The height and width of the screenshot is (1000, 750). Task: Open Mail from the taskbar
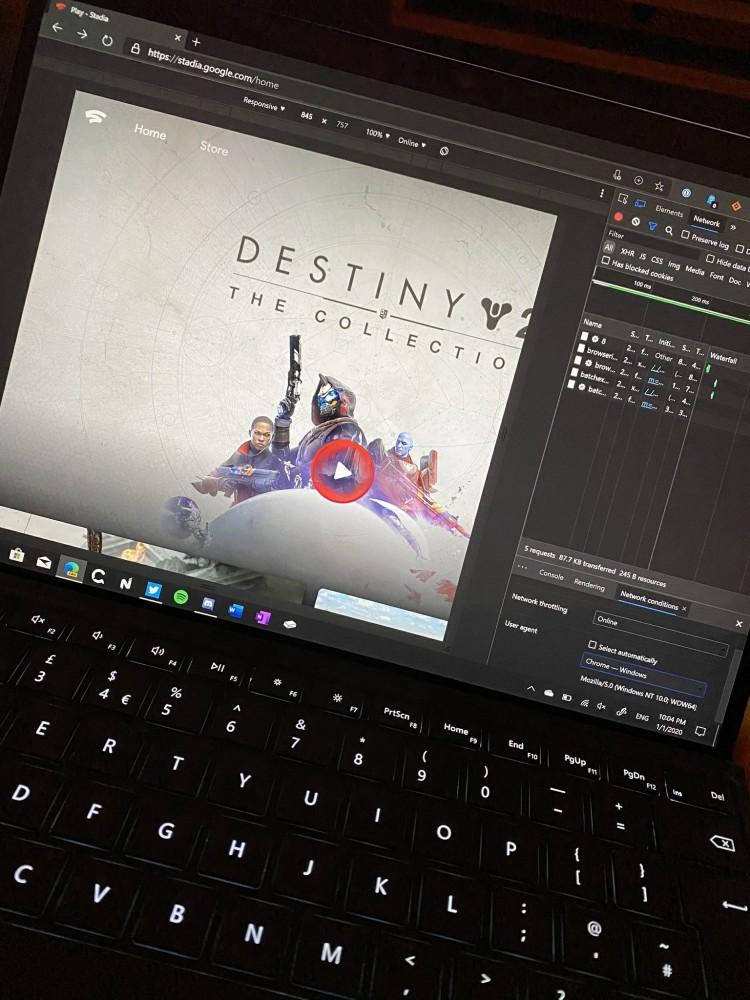click(x=43, y=562)
